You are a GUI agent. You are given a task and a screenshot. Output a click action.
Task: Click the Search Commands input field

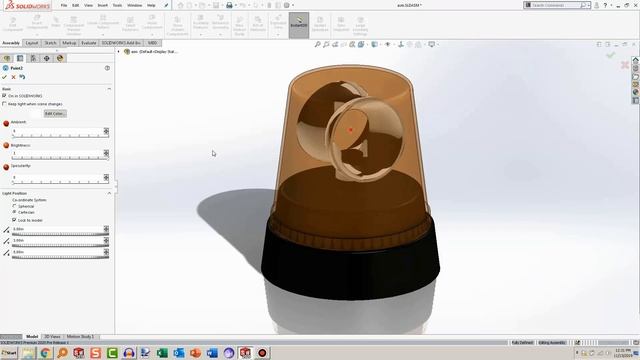coord(555,5)
